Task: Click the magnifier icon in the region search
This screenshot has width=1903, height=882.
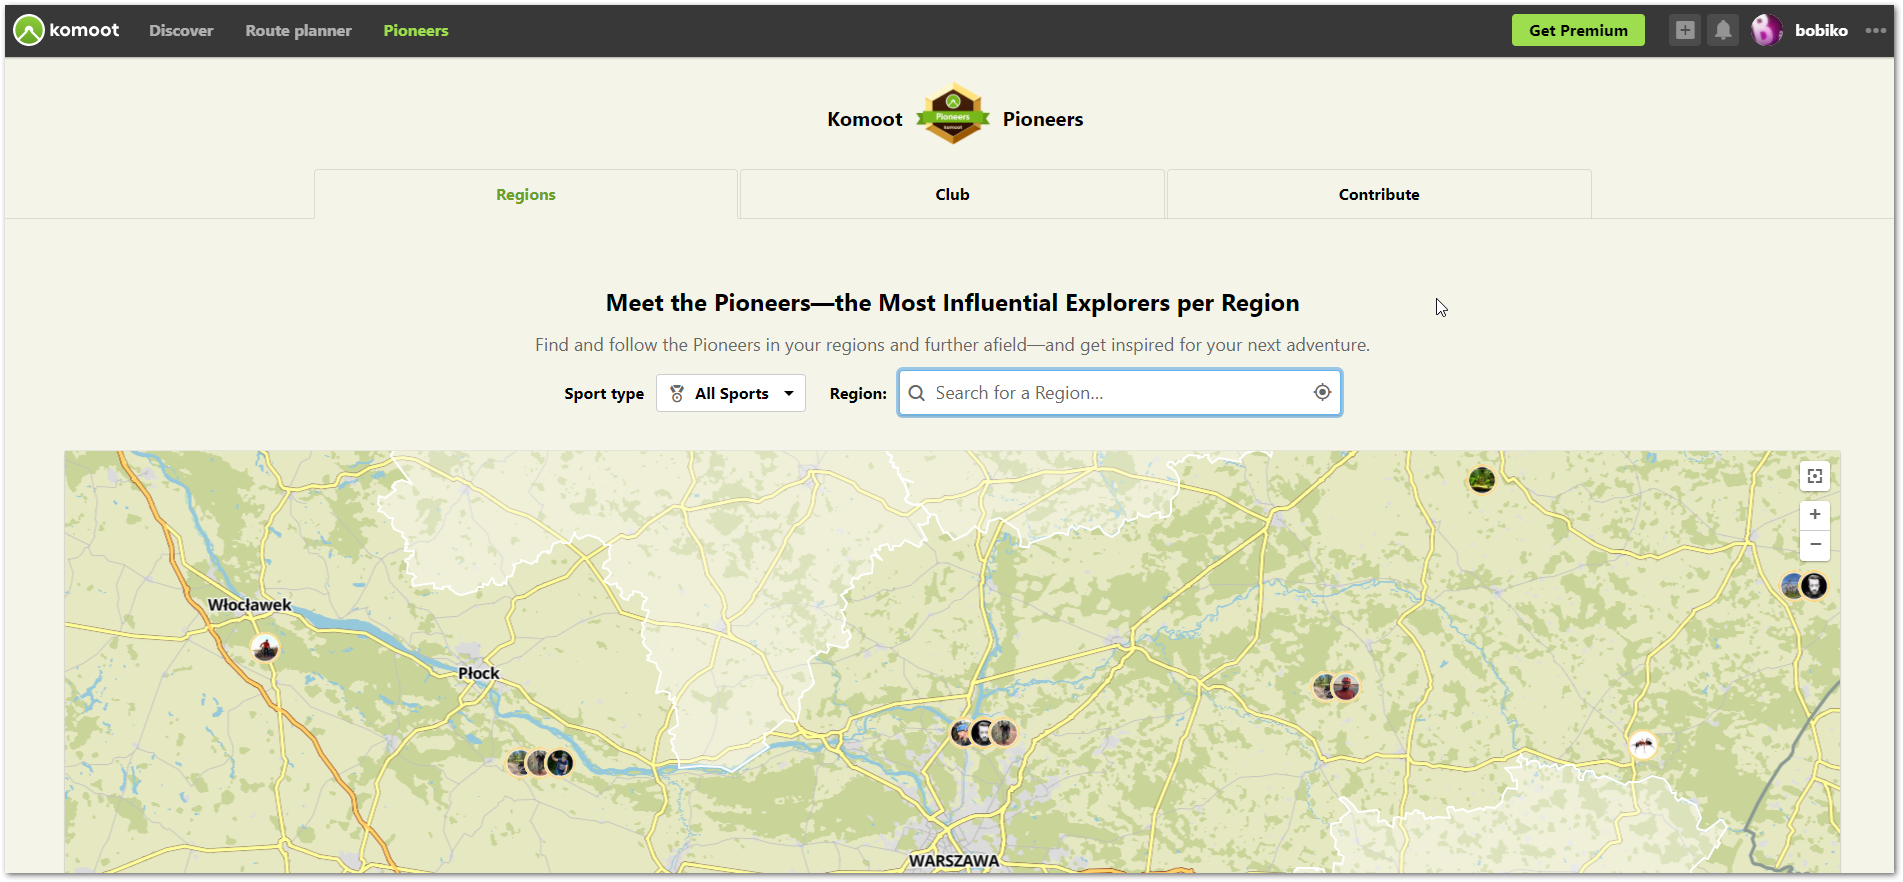Action: tap(916, 393)
